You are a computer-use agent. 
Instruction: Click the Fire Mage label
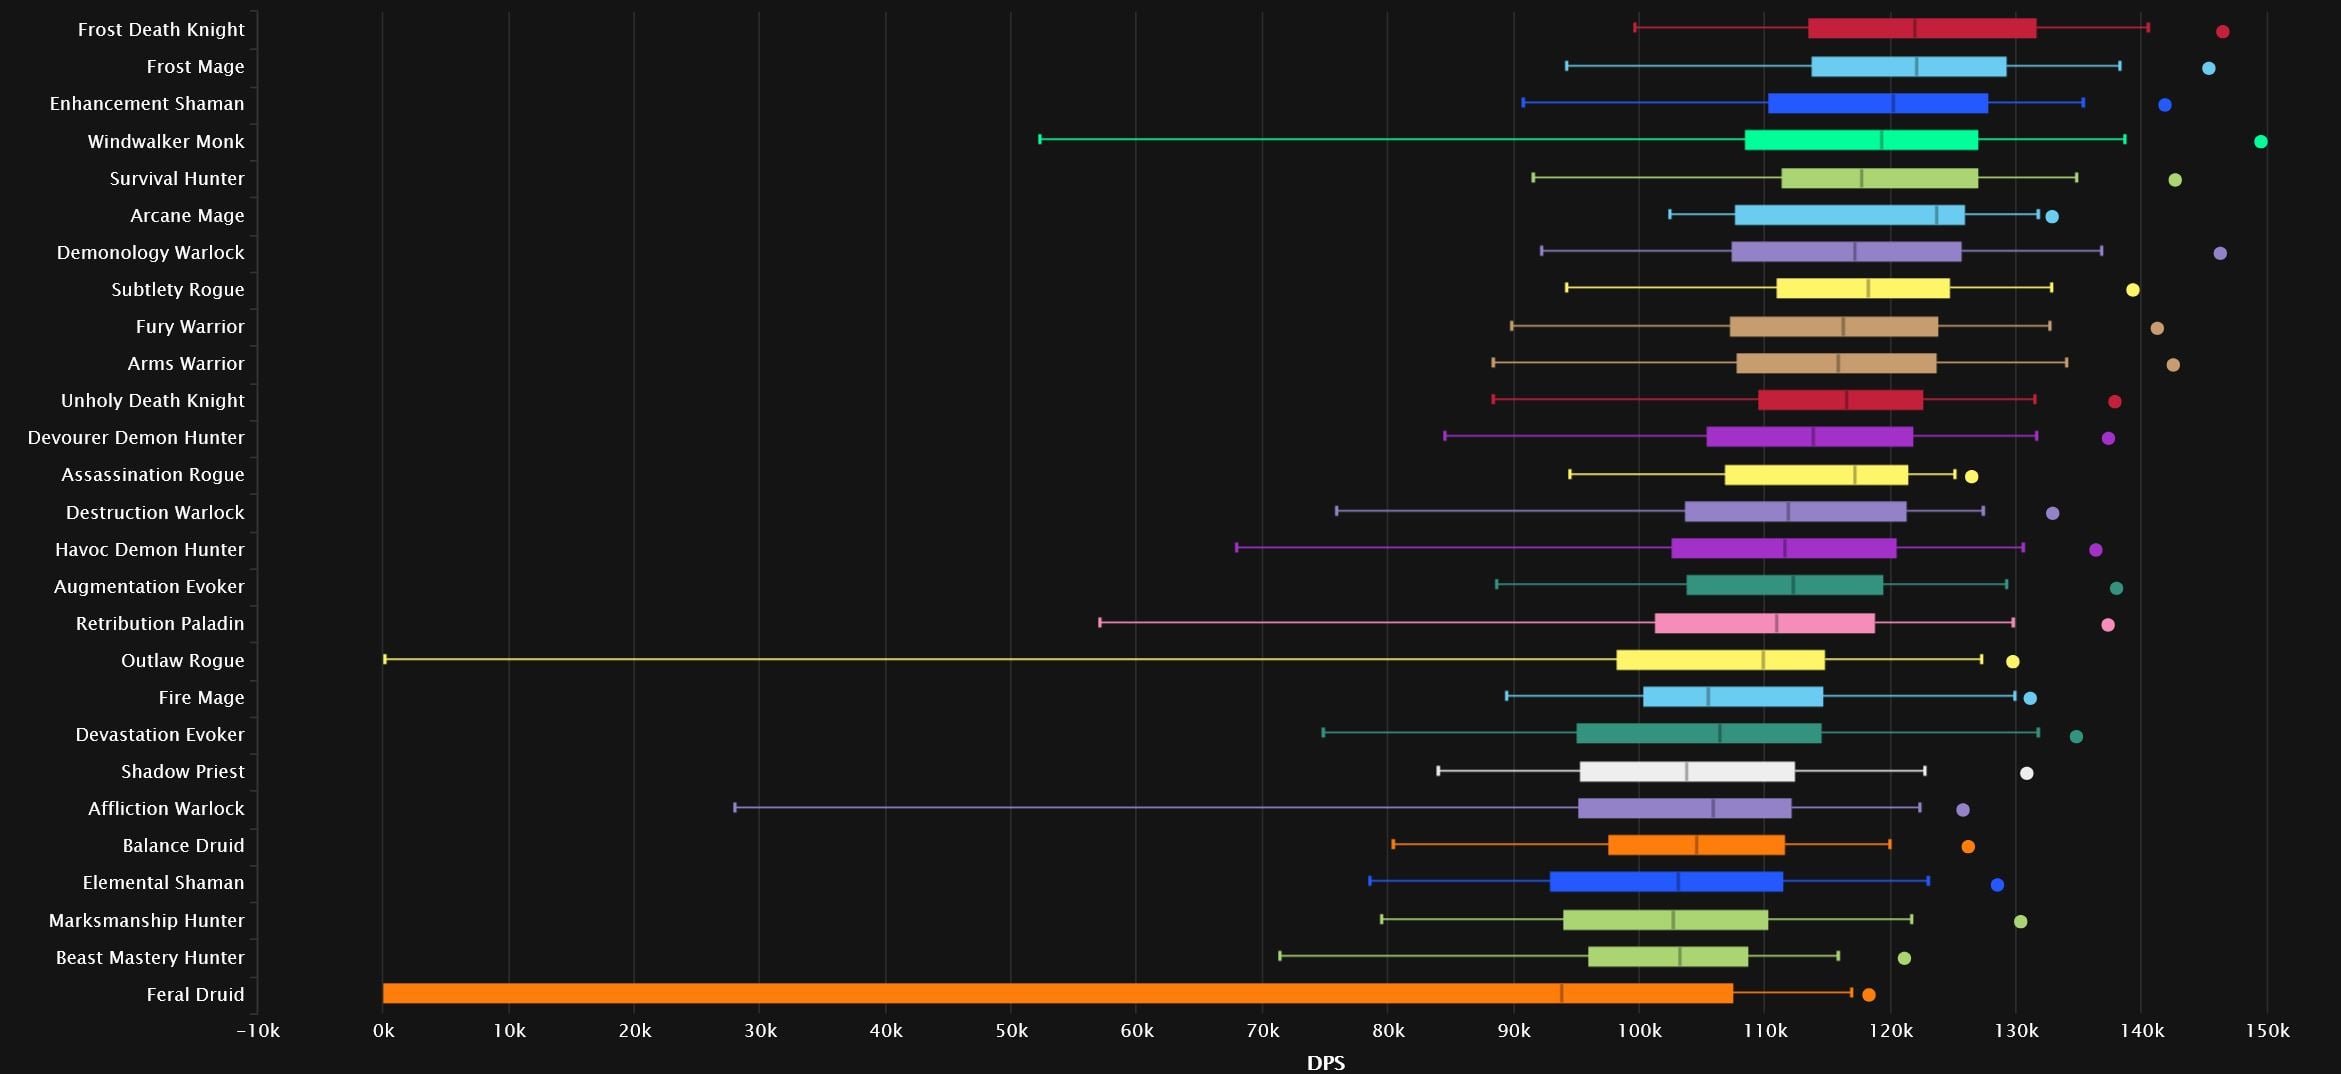[x=201, y=698]
